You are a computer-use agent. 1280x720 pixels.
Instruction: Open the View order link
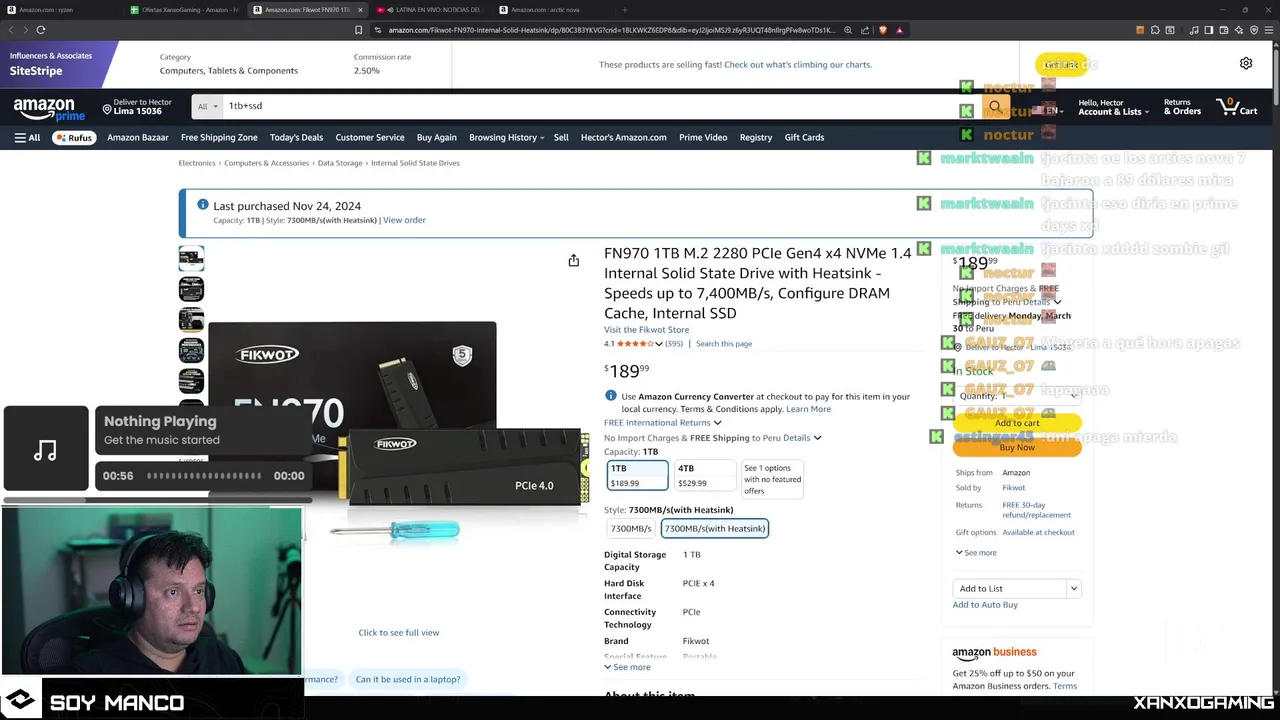pyautogui.click(x=404, y=220)
